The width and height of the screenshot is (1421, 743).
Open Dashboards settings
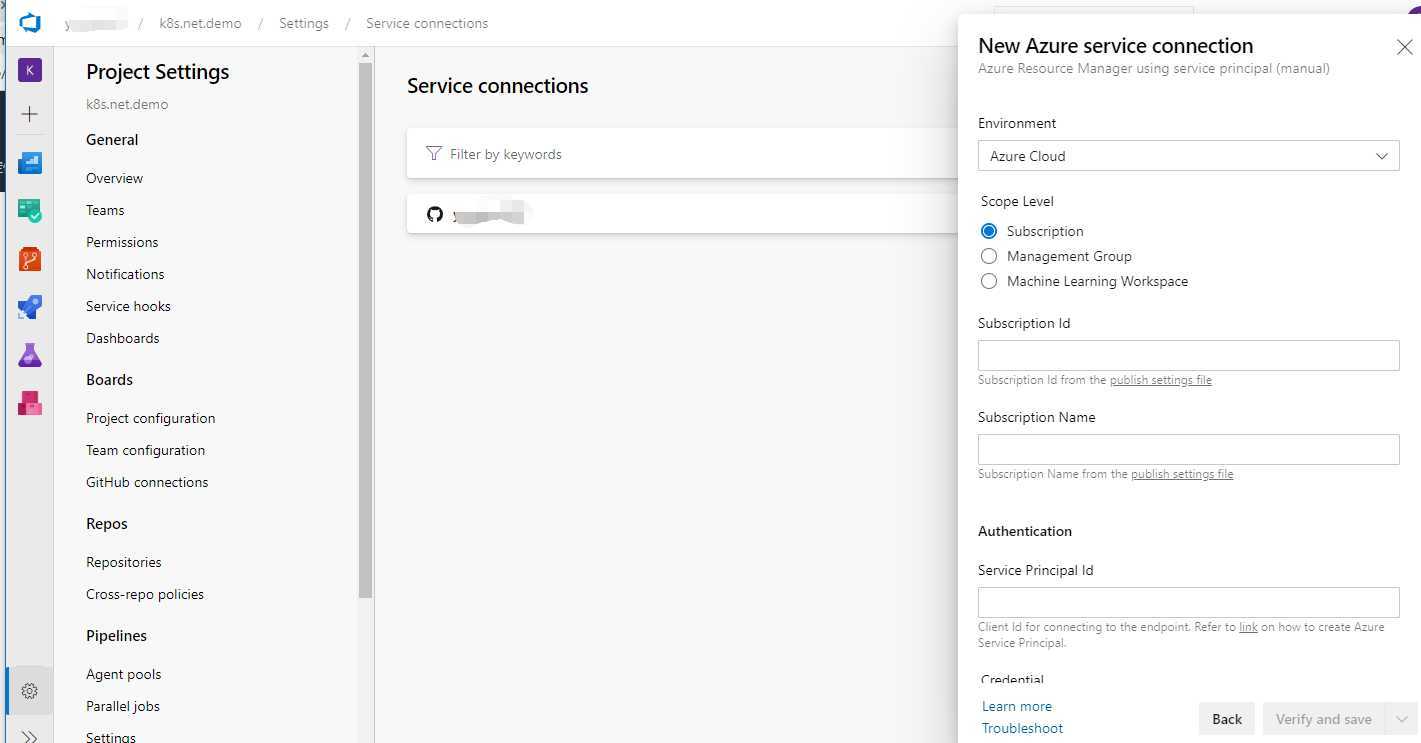click(x=122, y=338)
